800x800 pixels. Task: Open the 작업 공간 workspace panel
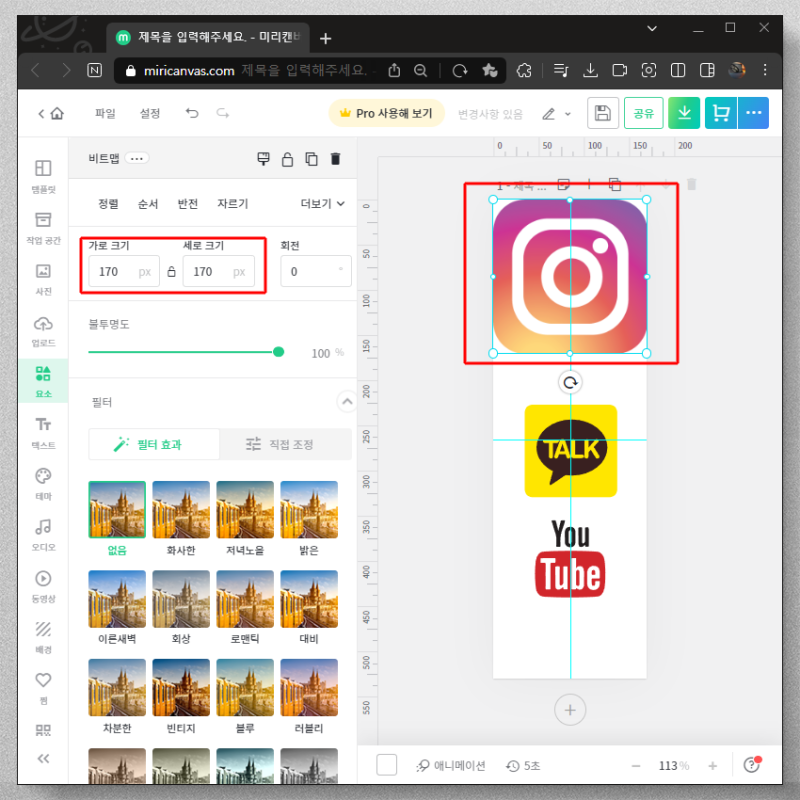click(43, 228)
